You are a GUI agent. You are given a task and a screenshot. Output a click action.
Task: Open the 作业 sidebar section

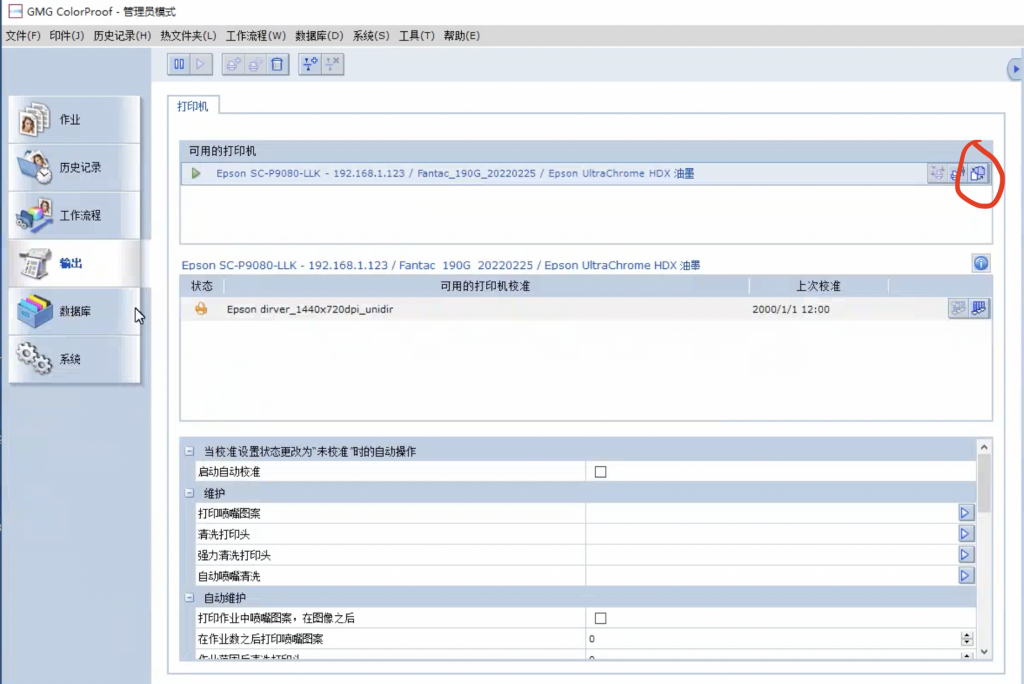tap(74, 120)
